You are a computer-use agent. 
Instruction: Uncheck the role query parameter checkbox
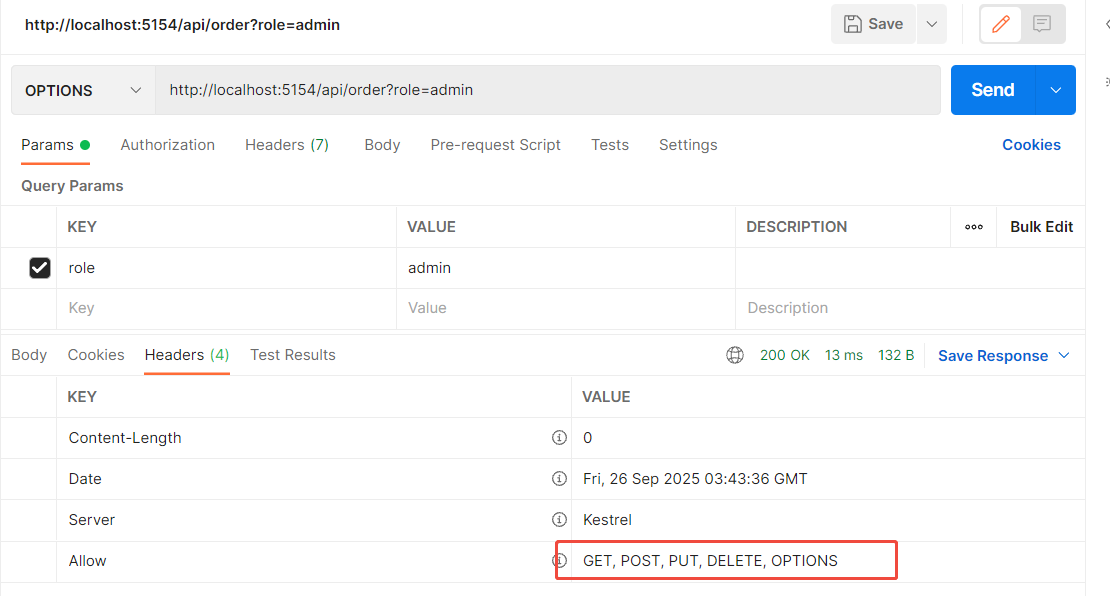pos(40,268)
